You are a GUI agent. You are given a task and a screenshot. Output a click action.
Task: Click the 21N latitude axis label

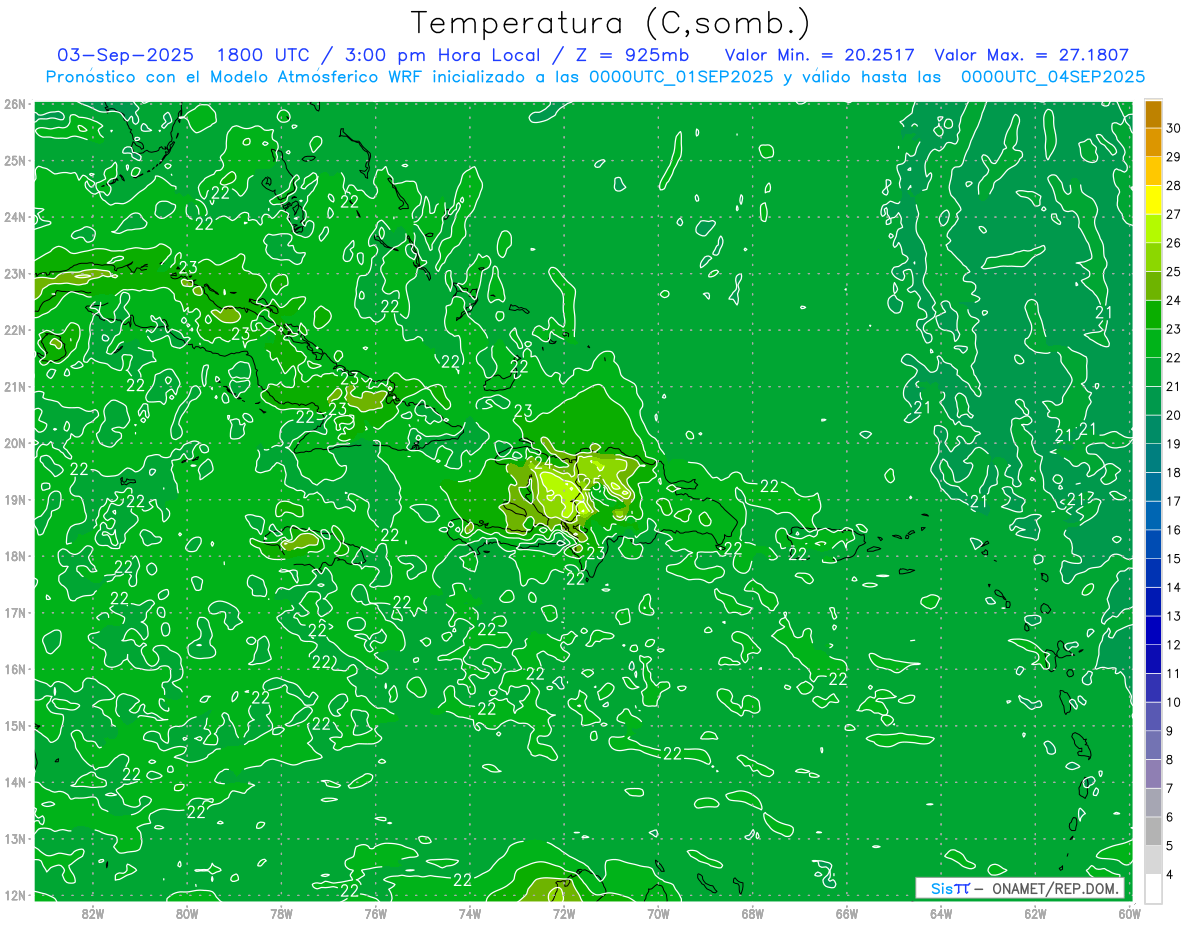pos(14,386)
